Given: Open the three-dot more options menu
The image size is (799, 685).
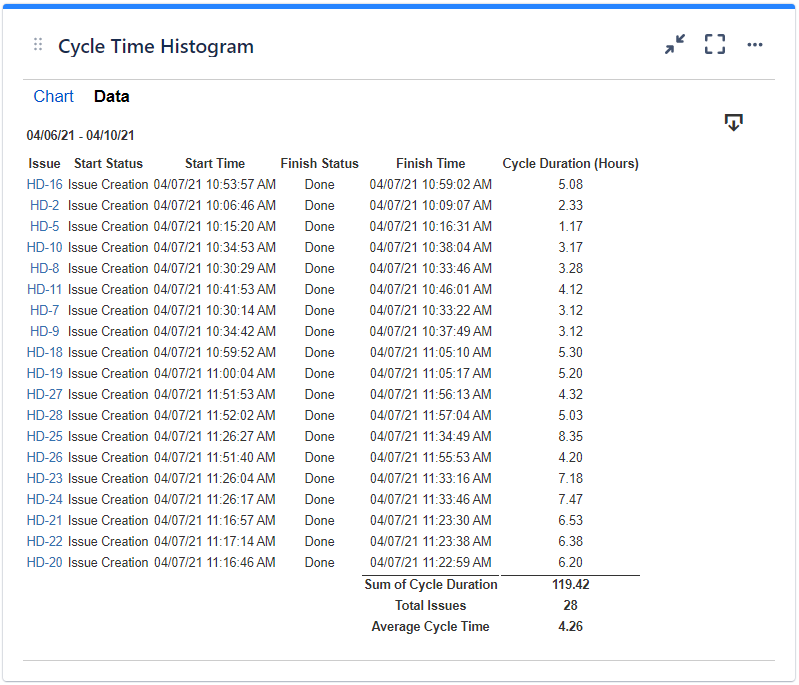Looking at the screenshot, I should click(x=755, y=45).
